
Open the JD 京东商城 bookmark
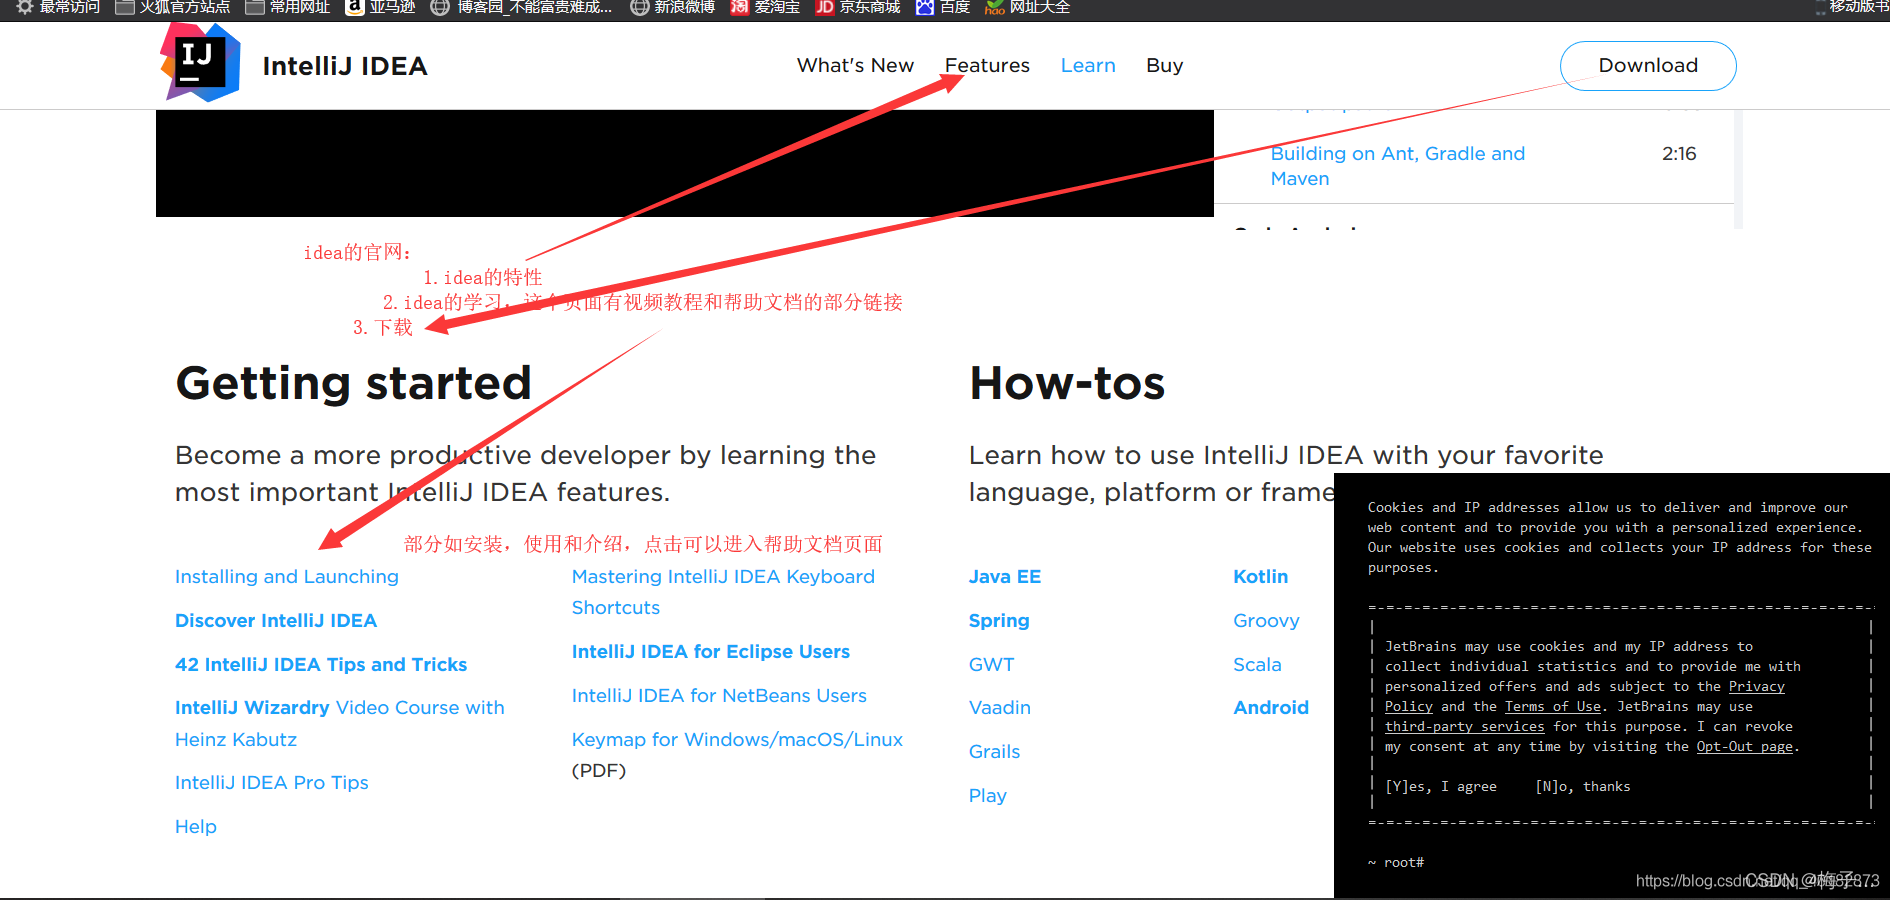[857, 7]
